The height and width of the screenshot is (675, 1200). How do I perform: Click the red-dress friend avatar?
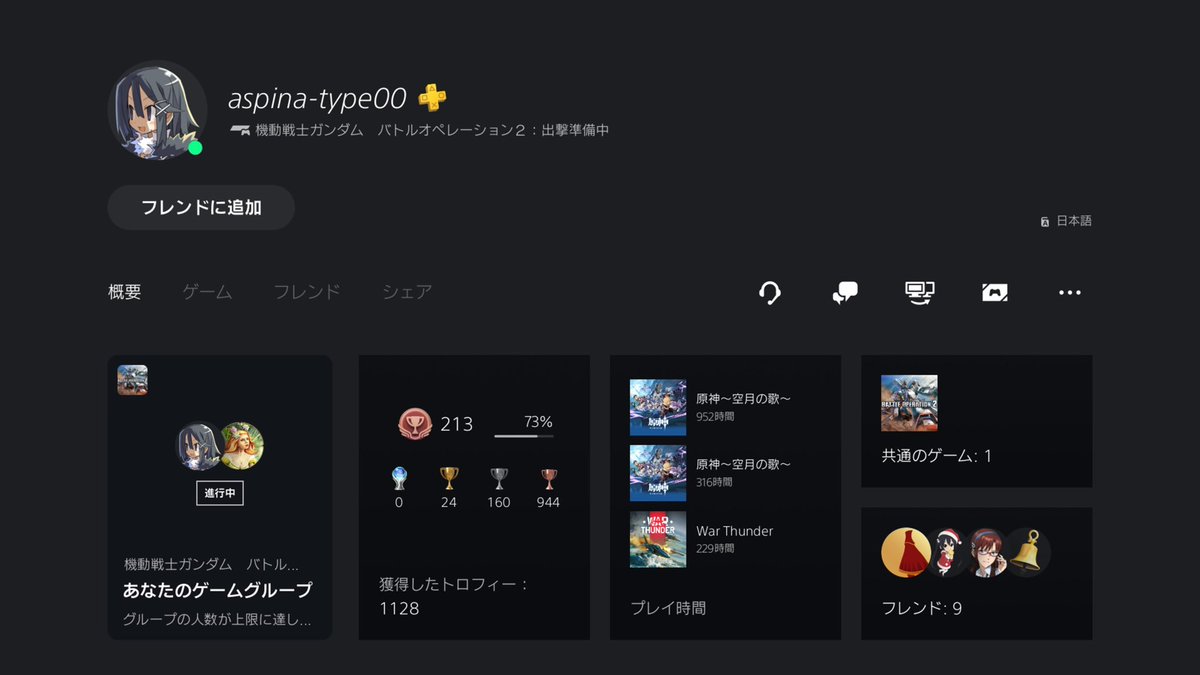tap(904, 552)
